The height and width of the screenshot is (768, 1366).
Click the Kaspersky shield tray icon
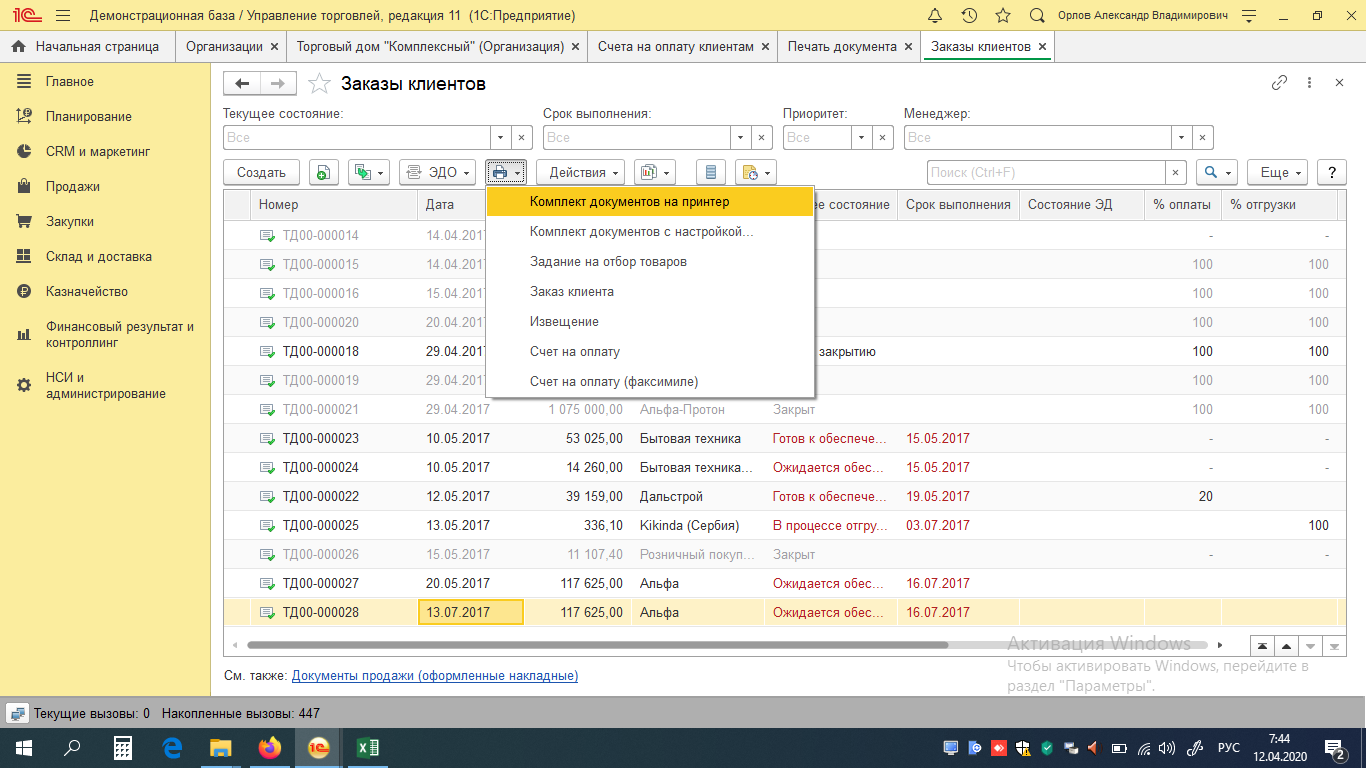click(1047, 748)
